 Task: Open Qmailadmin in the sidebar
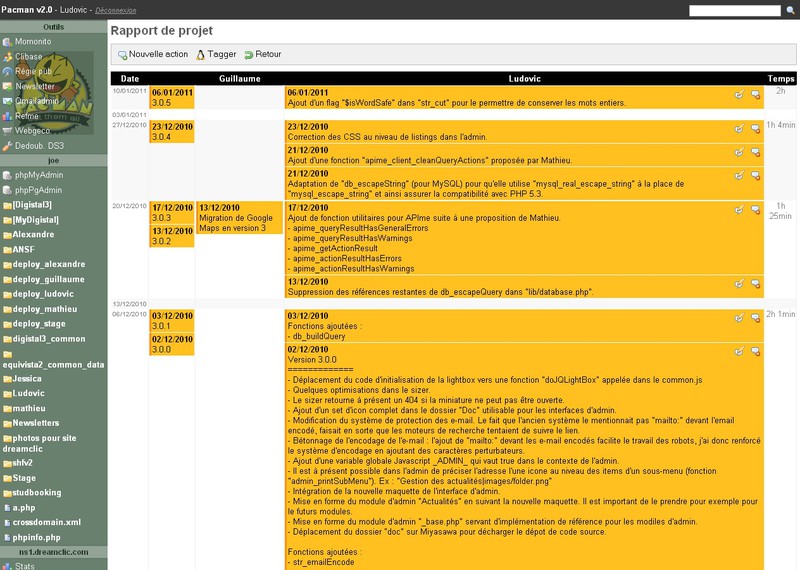click(x=37, y=101)
